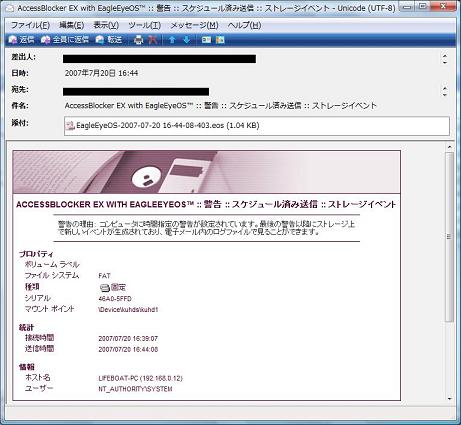
Task: Go to next message with down arrow
Action: (x=187, y=40)
